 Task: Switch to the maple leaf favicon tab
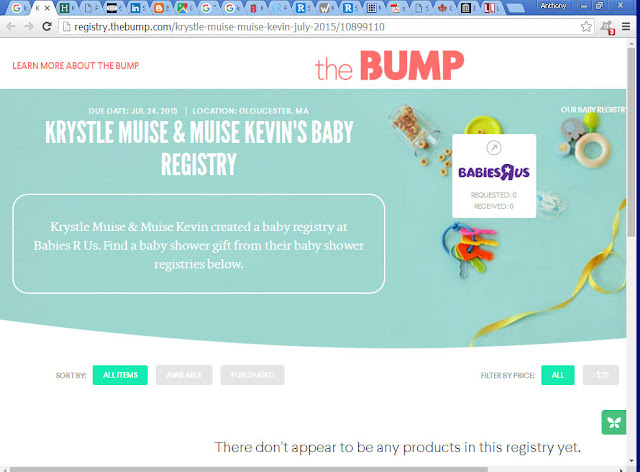(445, 7)
